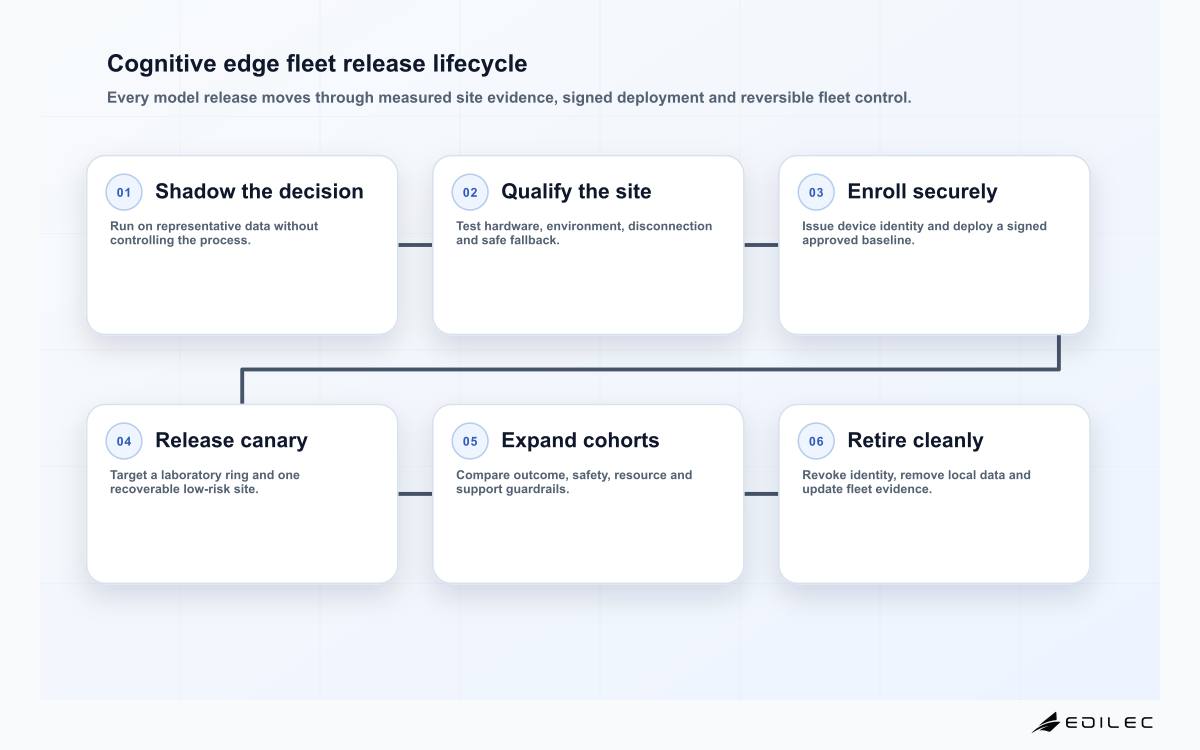Select the "Retire cleanly" heading

(x=915, y=440)
